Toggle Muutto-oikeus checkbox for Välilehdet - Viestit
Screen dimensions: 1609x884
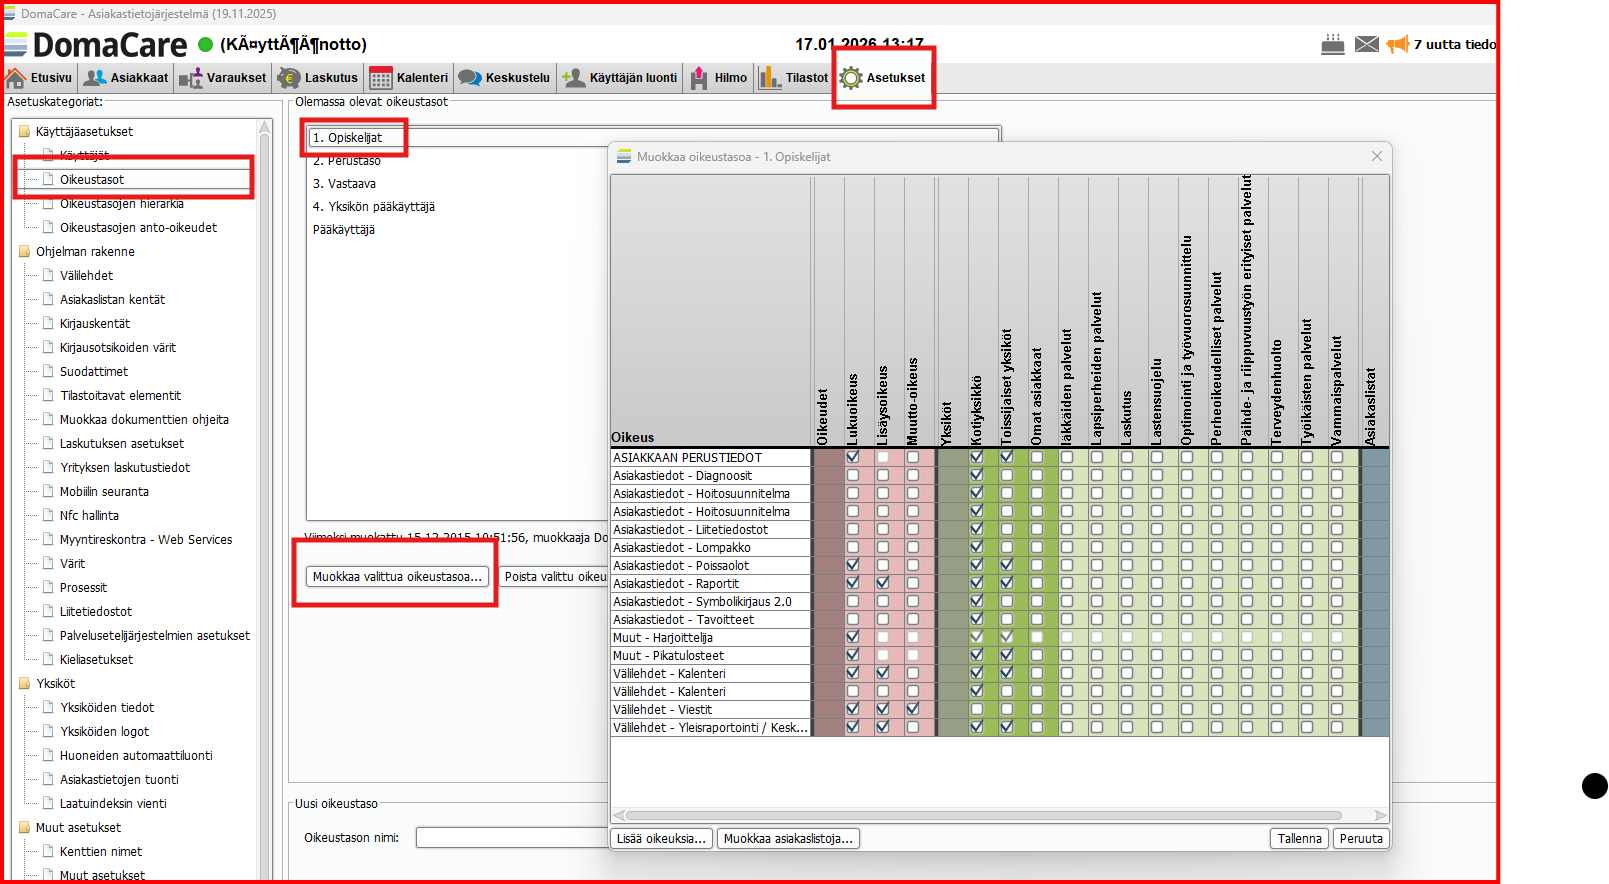913,709
